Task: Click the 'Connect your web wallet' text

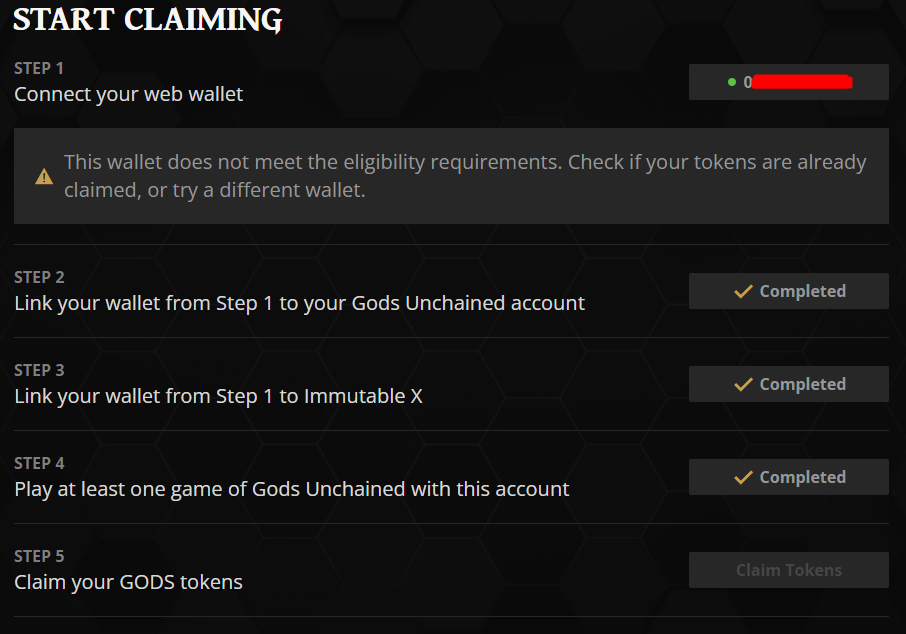Action: point(128,95)
